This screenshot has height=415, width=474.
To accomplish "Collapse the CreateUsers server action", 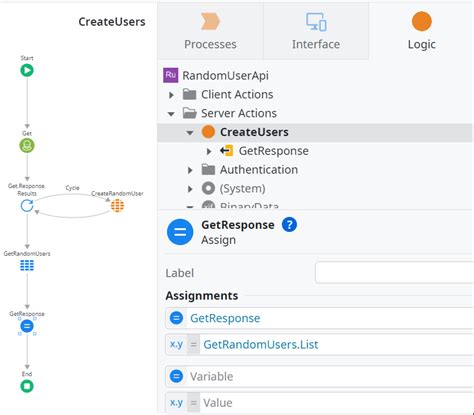I will [190, 133].
